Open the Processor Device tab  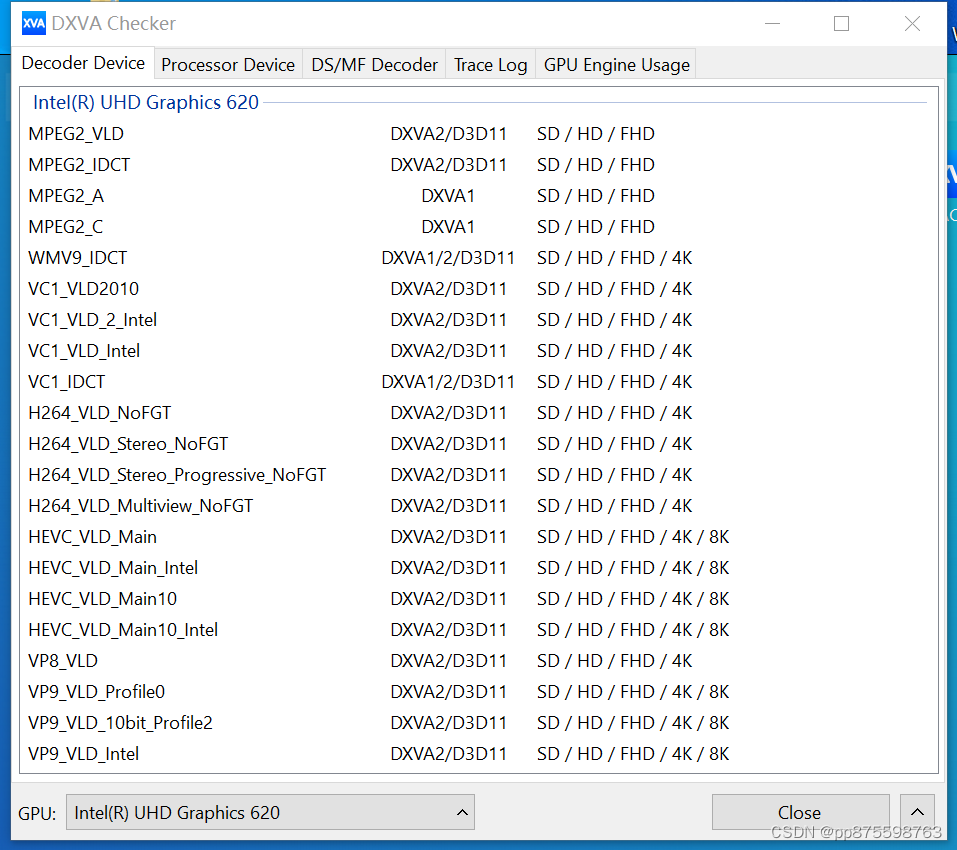[228, 65]
